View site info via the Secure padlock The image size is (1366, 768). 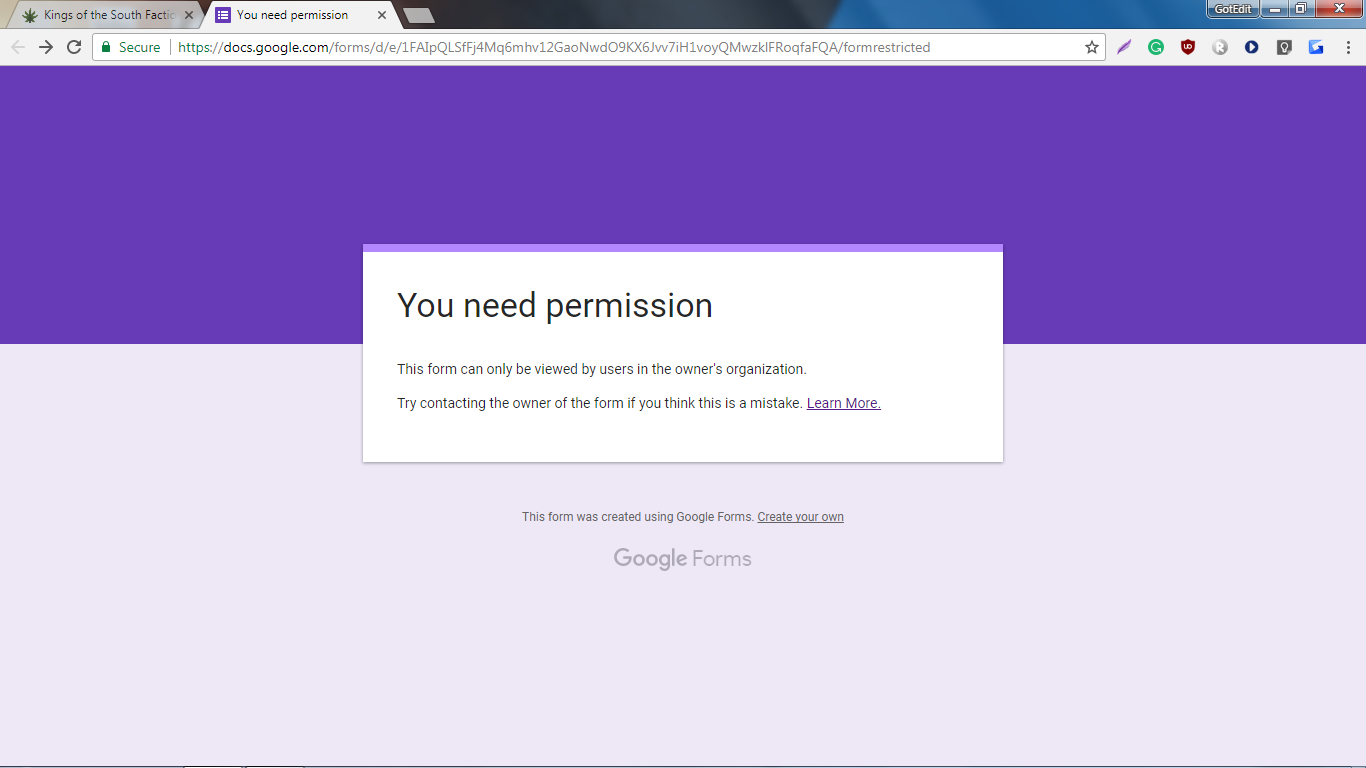click(107, 47)
